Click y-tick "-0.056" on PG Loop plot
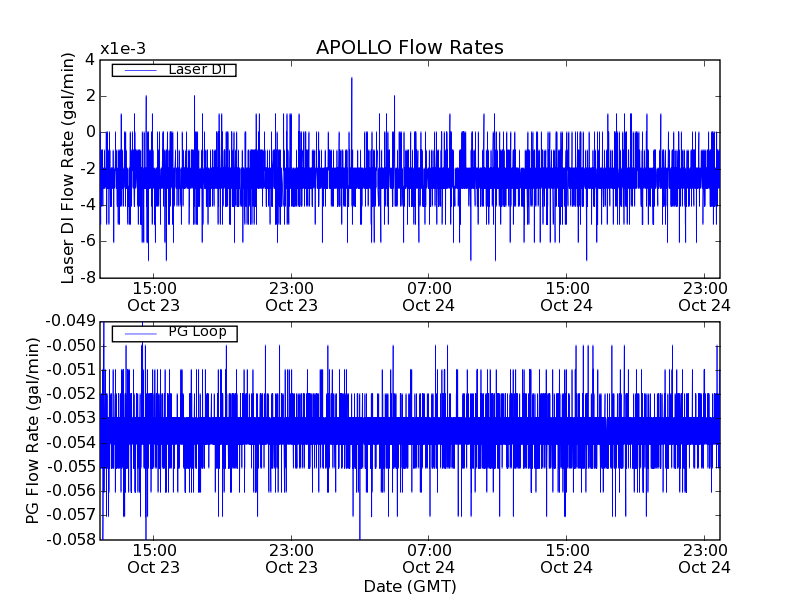This screenshot has width=800, height=600. click(x=70, y=491)
